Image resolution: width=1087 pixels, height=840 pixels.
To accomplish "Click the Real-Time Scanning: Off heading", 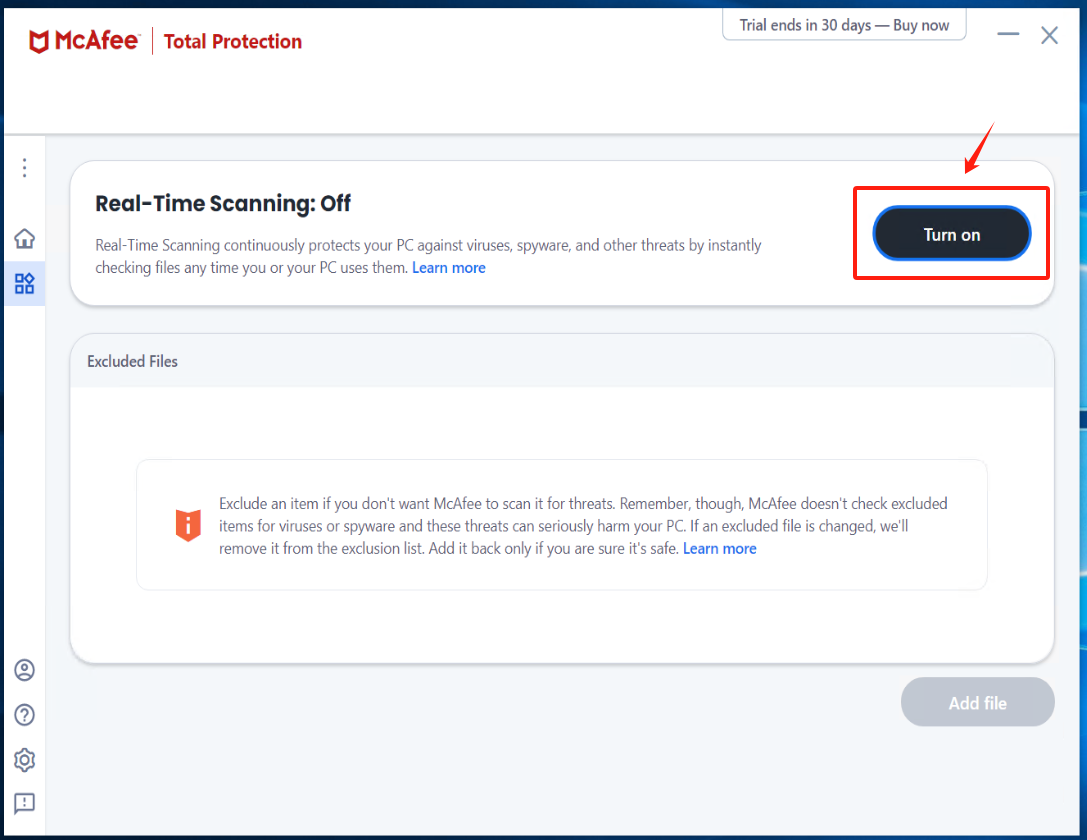I will point(223,203).
